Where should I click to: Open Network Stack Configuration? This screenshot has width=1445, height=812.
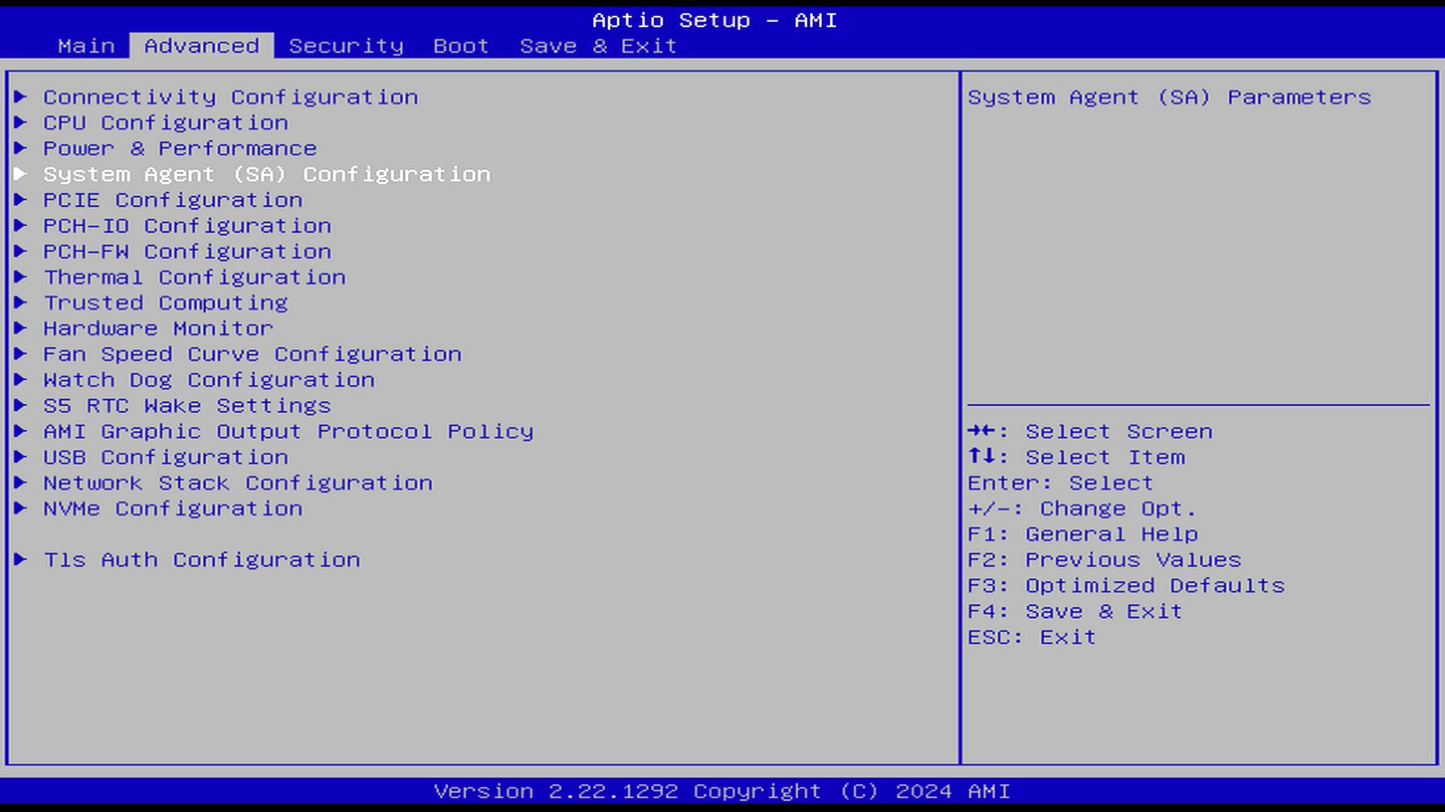[238, 483]
